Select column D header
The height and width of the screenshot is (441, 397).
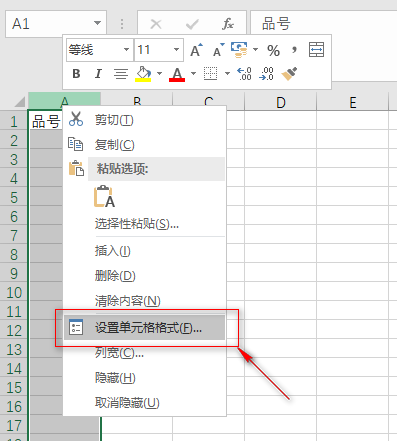click(x=281, y=102)
